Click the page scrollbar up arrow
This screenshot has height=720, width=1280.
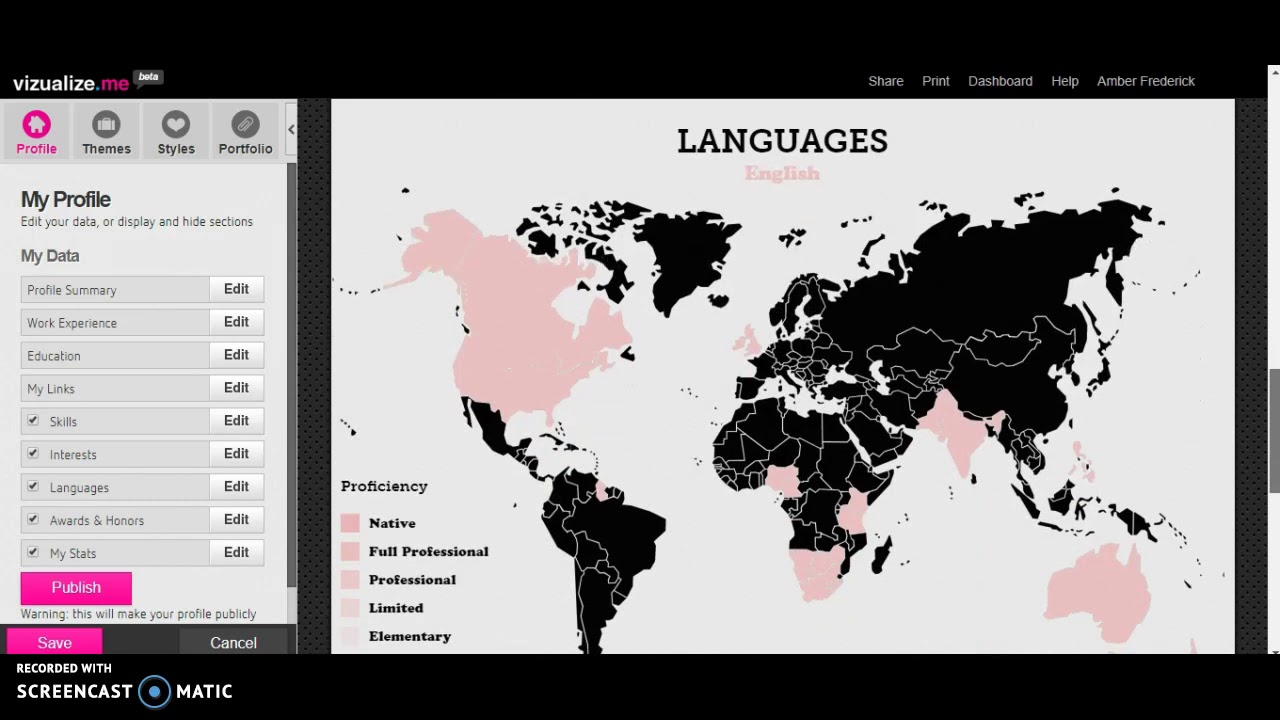(1274, 72)
